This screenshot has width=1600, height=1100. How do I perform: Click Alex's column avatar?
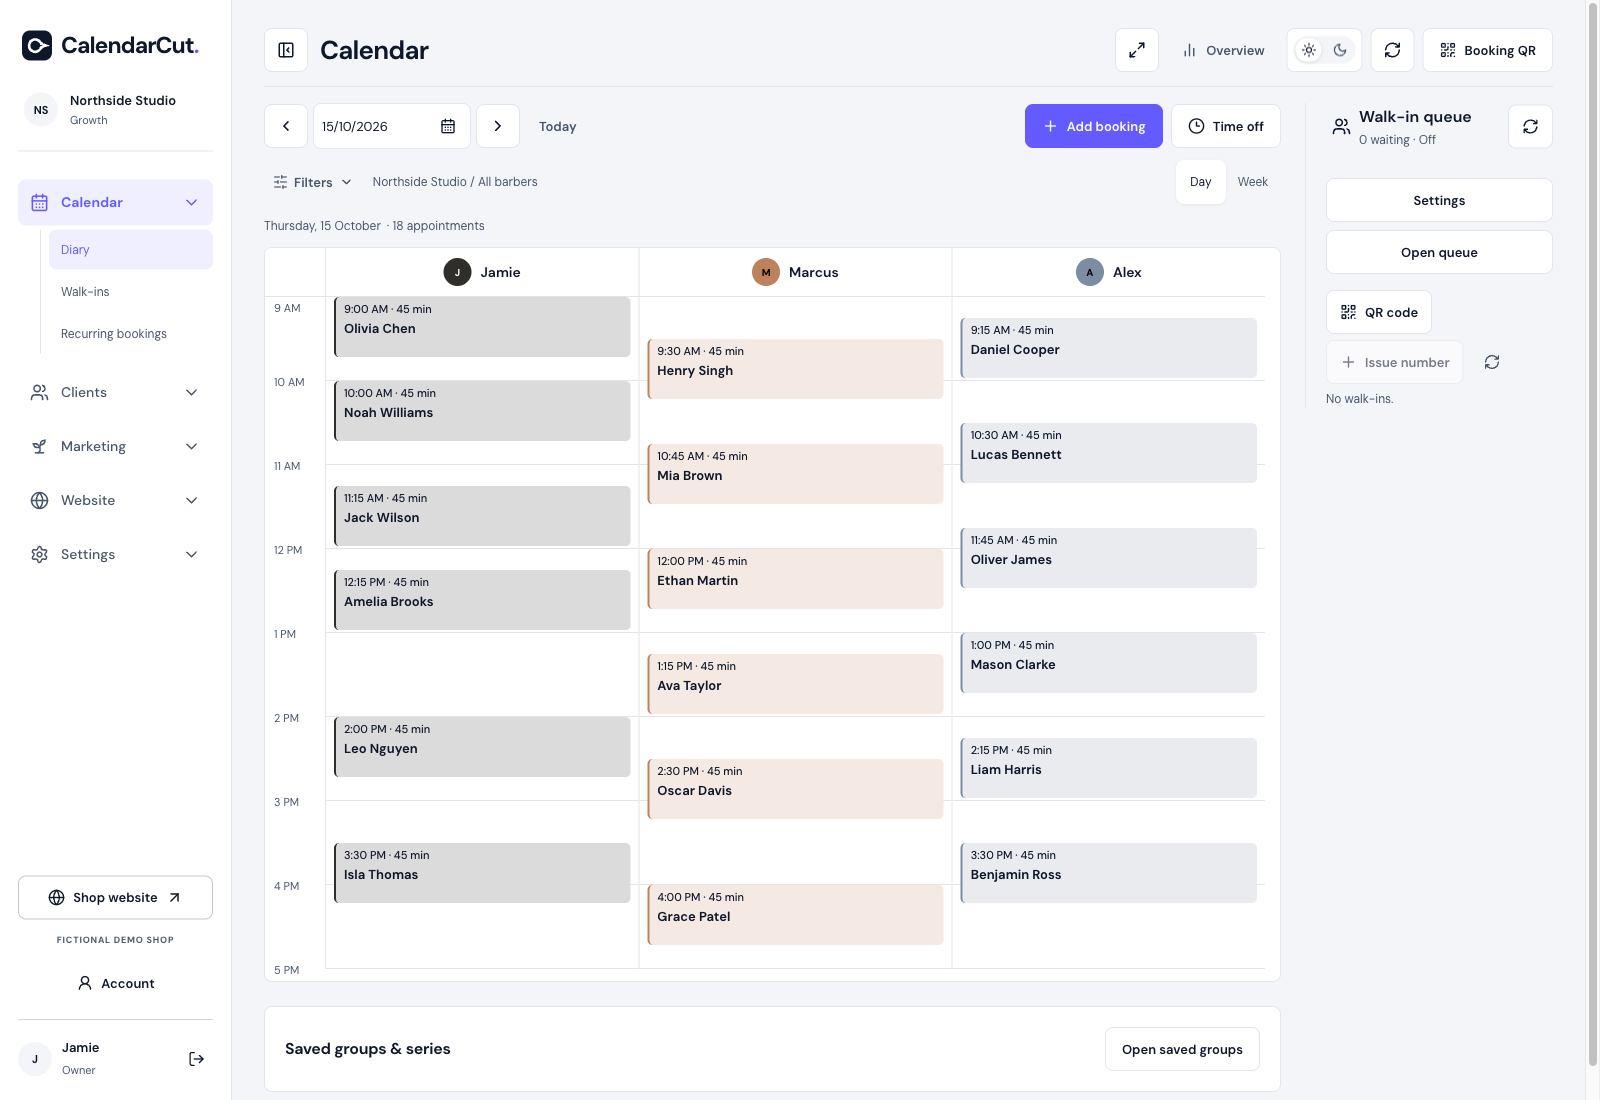pyautogui.click(x=1090, y=272)
